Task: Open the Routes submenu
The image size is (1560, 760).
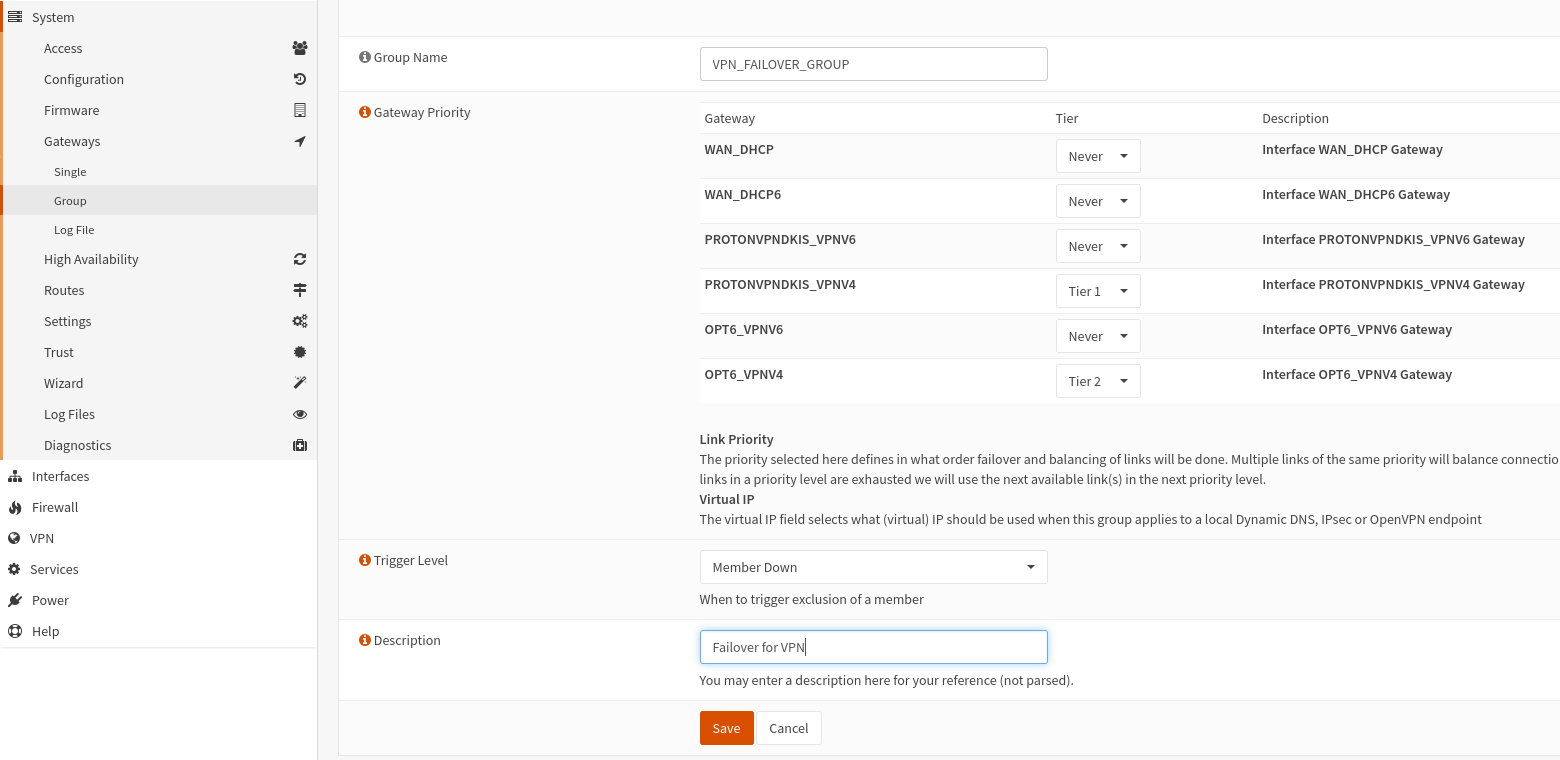Action: point(160,290)
